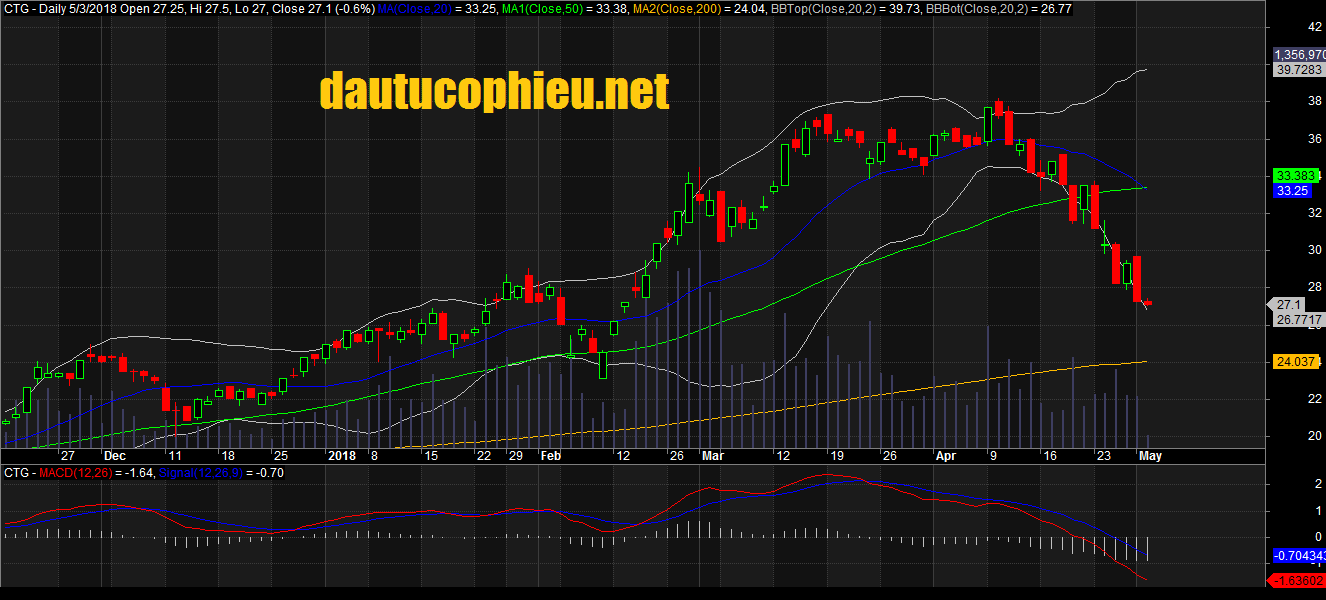This screenshot has width=1326, height=600.
Task: Click the red -1.63602 MACD value tag
Action: (1298, 581)
